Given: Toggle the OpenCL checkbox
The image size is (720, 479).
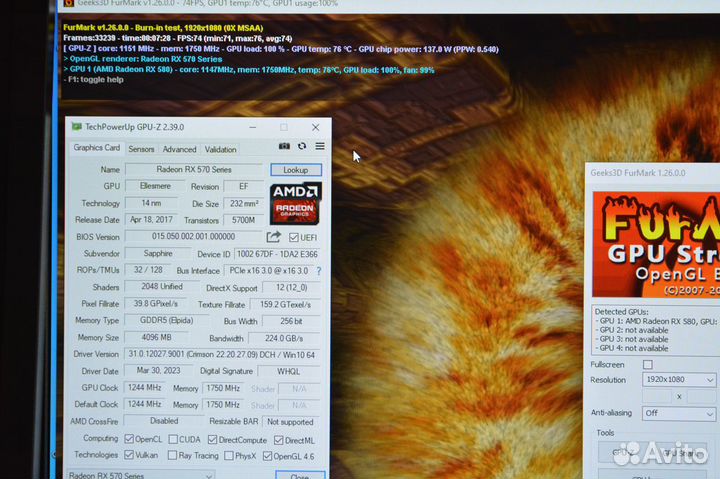Looking at the screenshot, I should click(128, 439).
